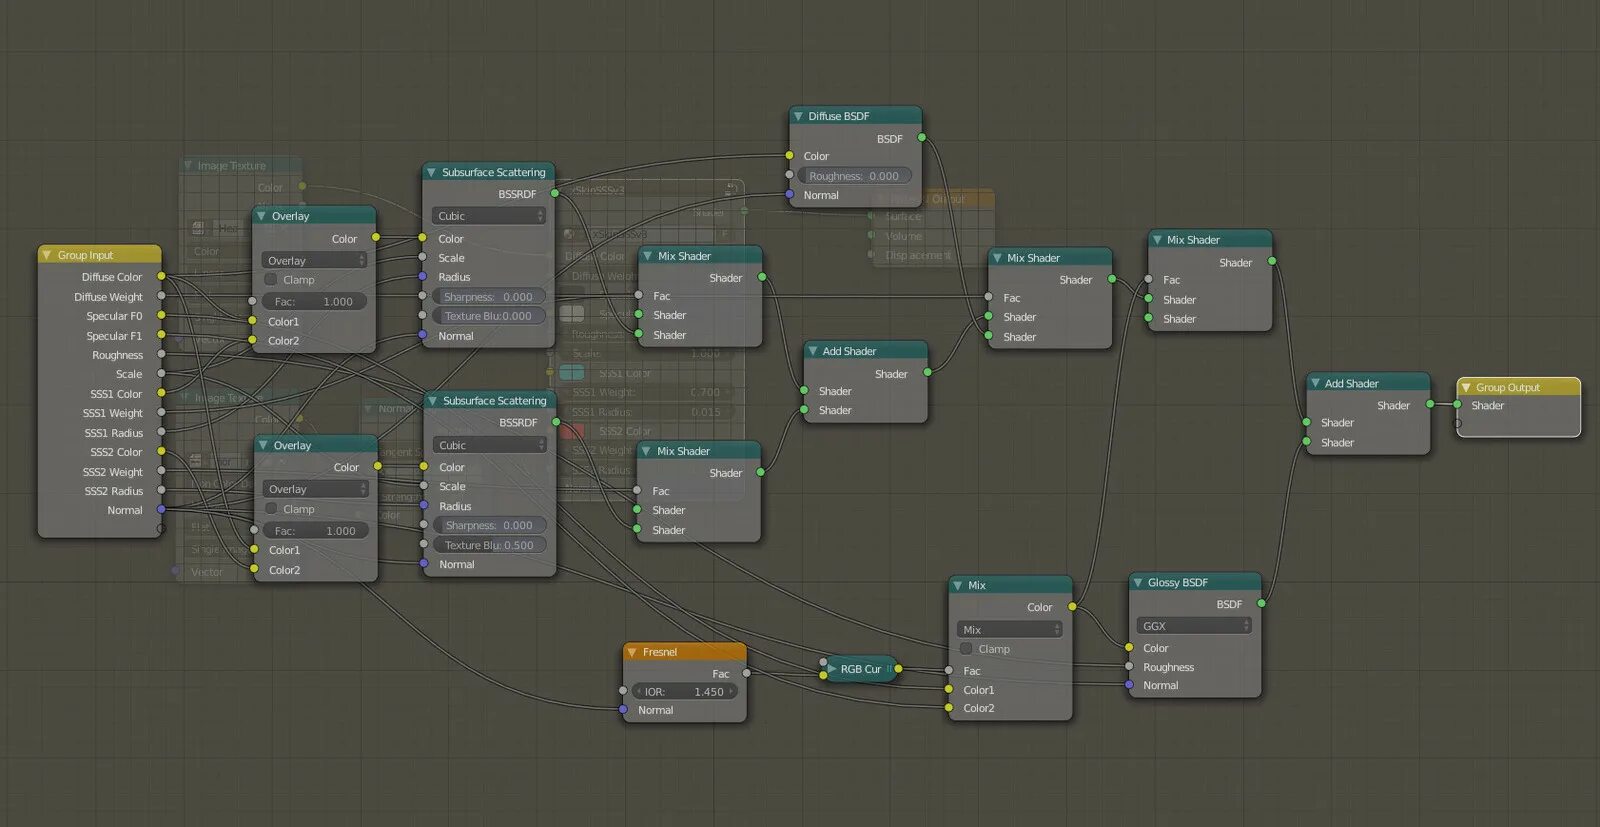Open the Overlay blend dropdown in the upper Overlay node

315,260
